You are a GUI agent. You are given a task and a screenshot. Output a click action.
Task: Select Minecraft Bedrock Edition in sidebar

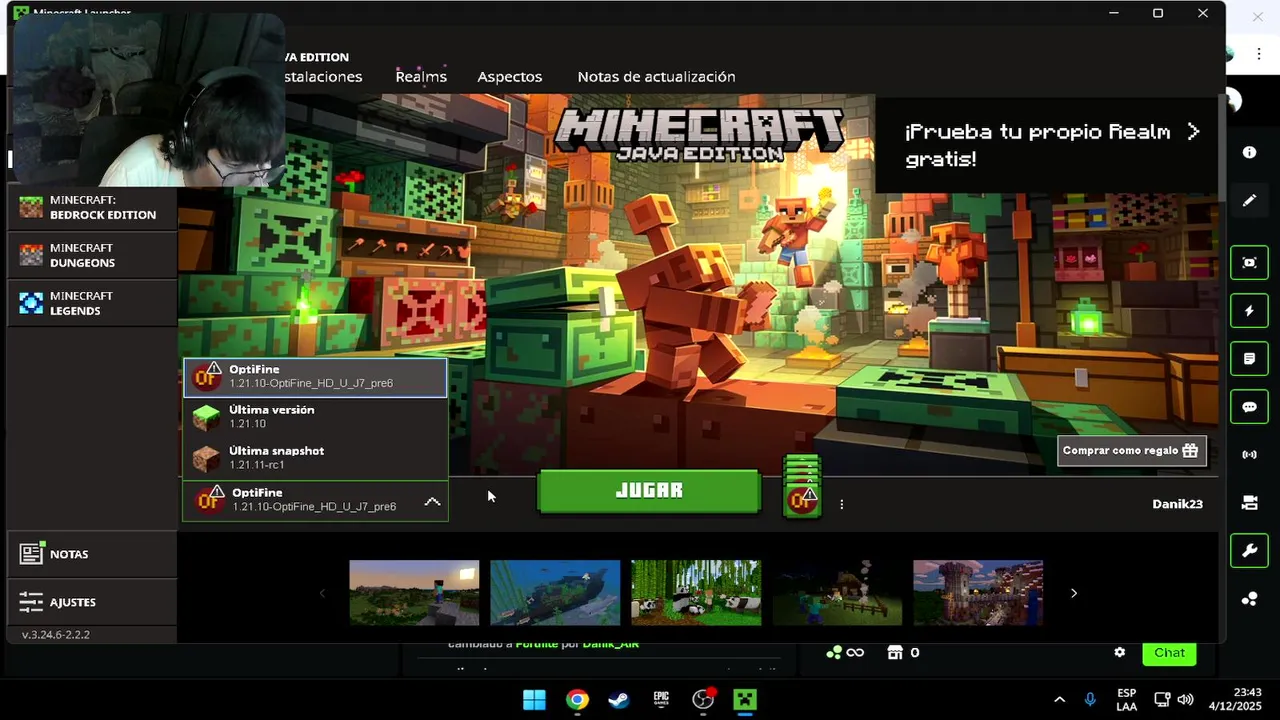[x=92, y=207]
